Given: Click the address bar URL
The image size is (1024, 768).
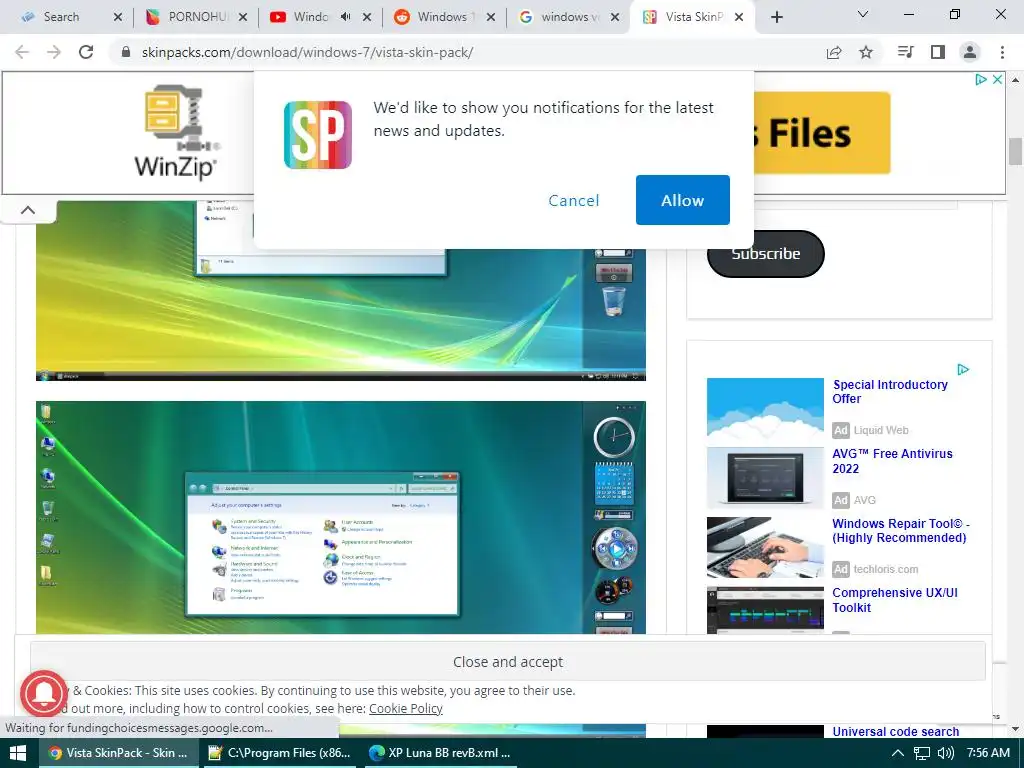Looking at the screenshot, I should tap(307, 52).
